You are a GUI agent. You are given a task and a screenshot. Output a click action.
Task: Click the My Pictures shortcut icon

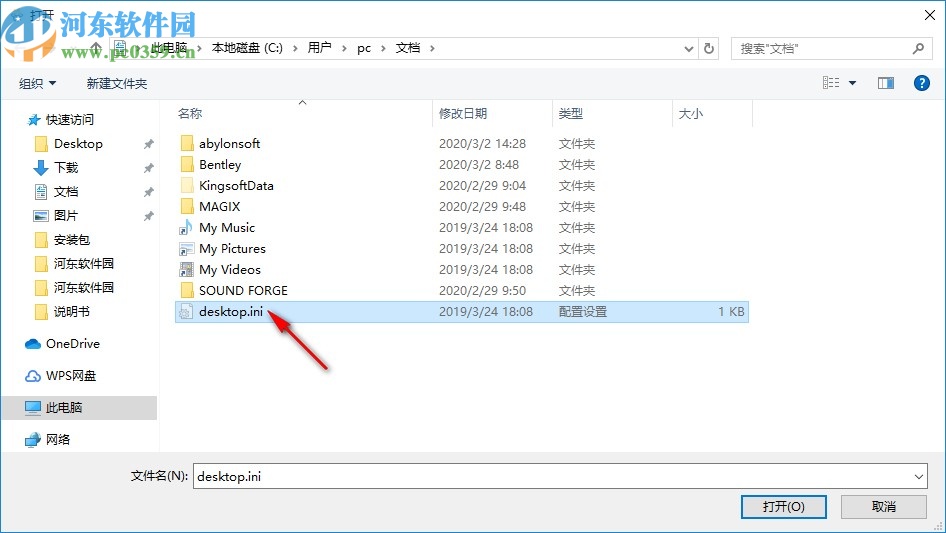click(x=186, y=249)
